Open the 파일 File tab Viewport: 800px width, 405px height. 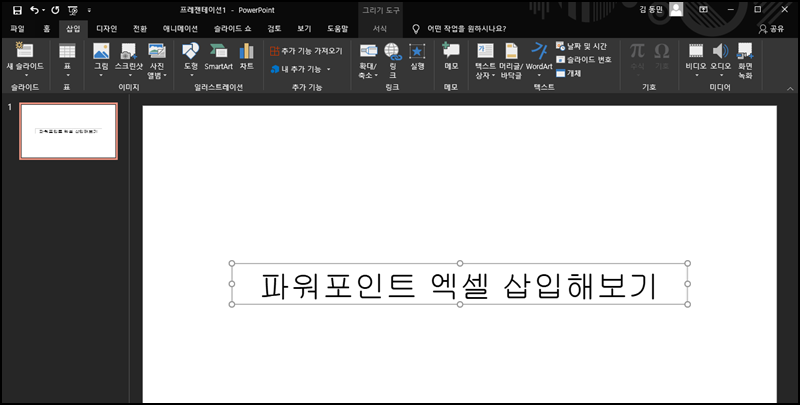click(x=17, y=29)
